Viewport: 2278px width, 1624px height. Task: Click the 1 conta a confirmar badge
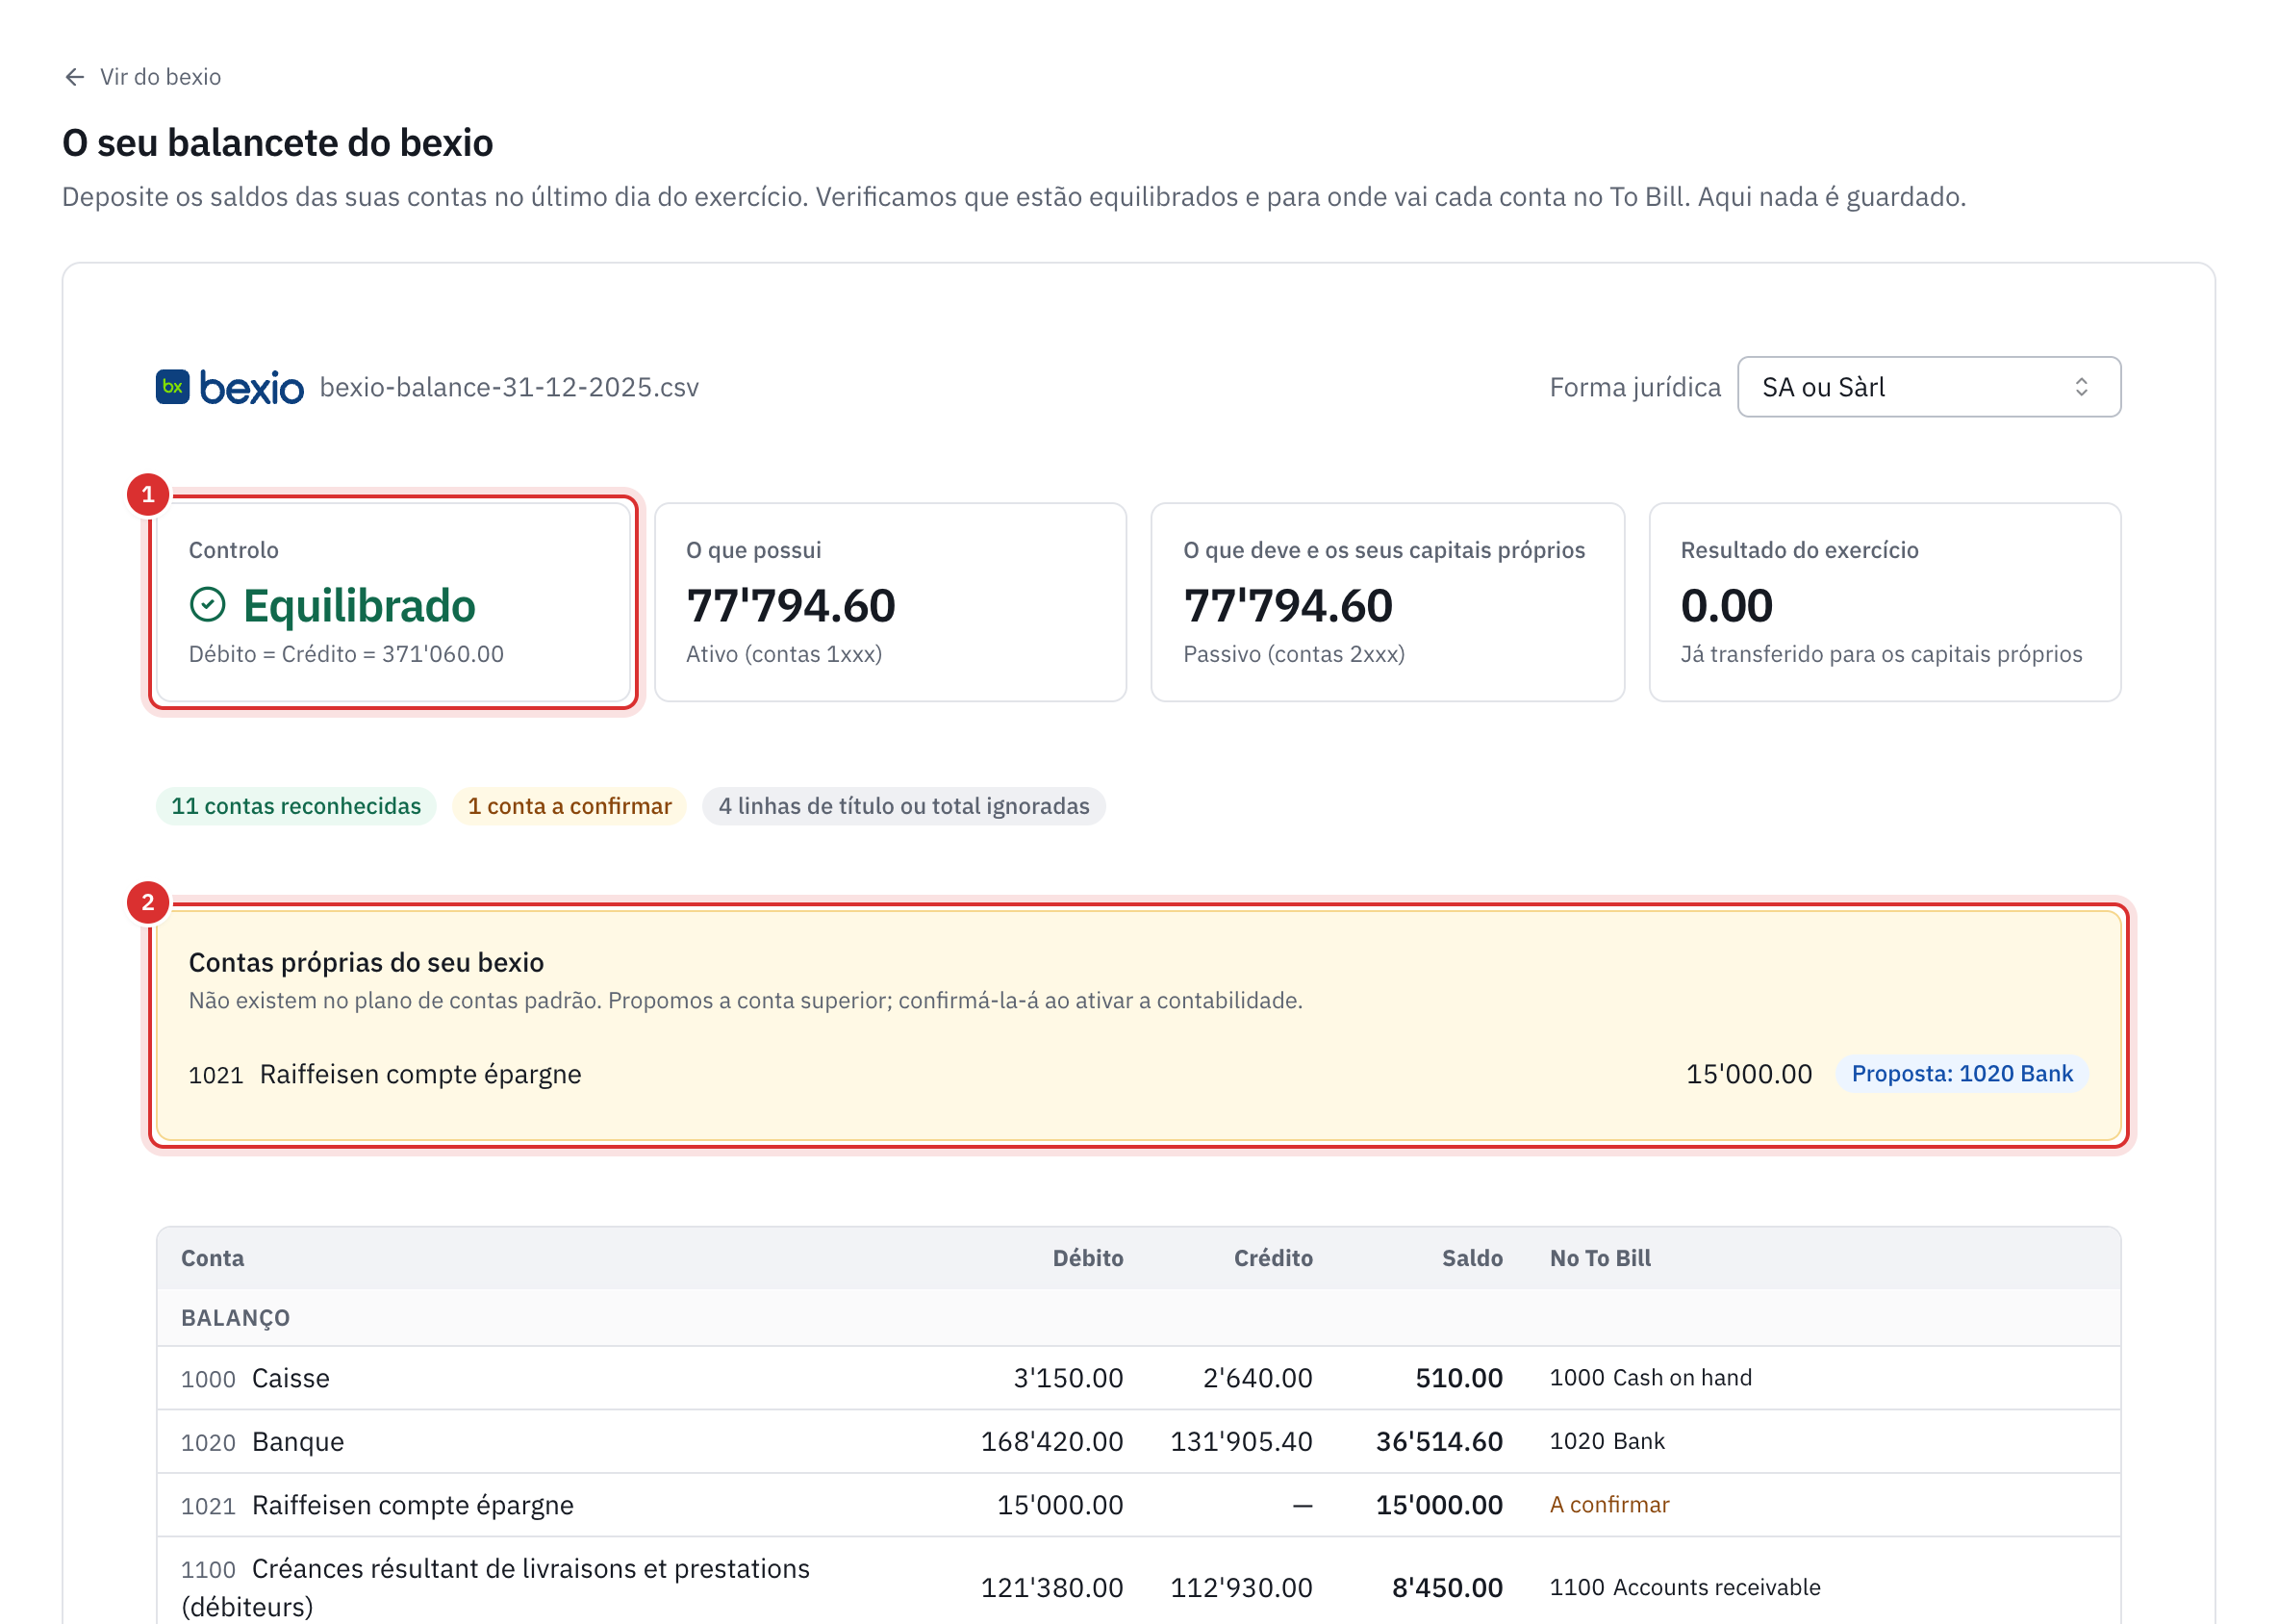click(x=569, y=806)
